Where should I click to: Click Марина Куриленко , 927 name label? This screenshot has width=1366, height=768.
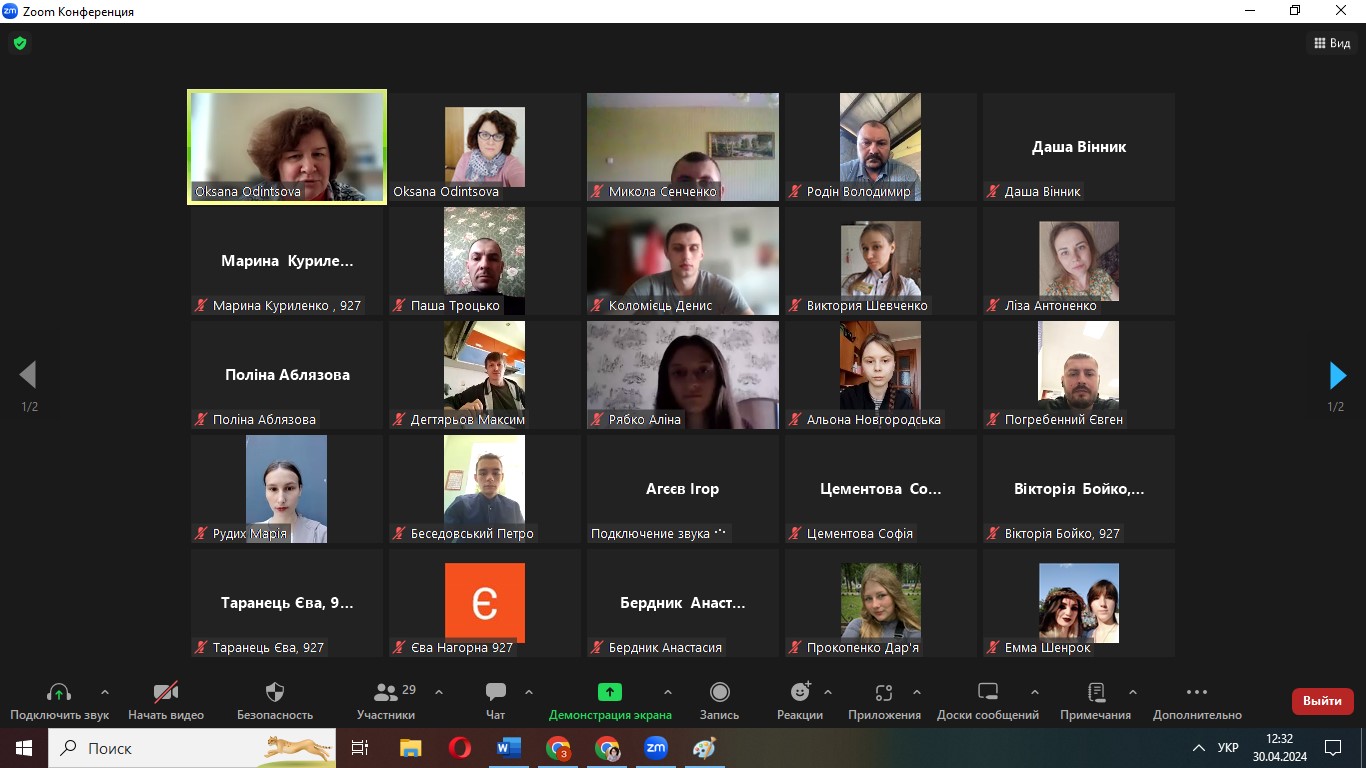pyautogui.click(x=287, y=306)
